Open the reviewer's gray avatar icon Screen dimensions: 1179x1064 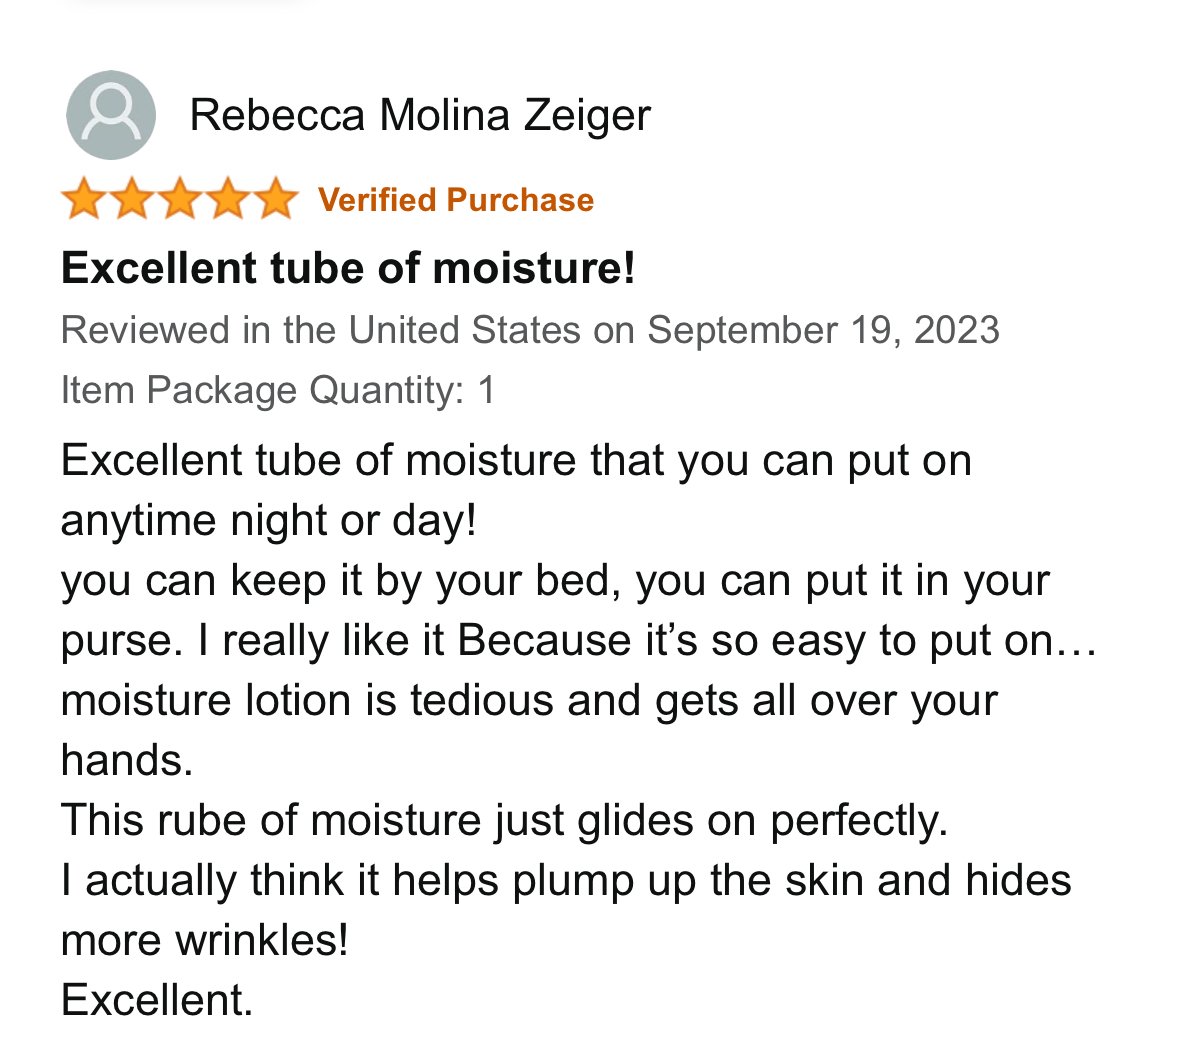click(x=111, y=115)
